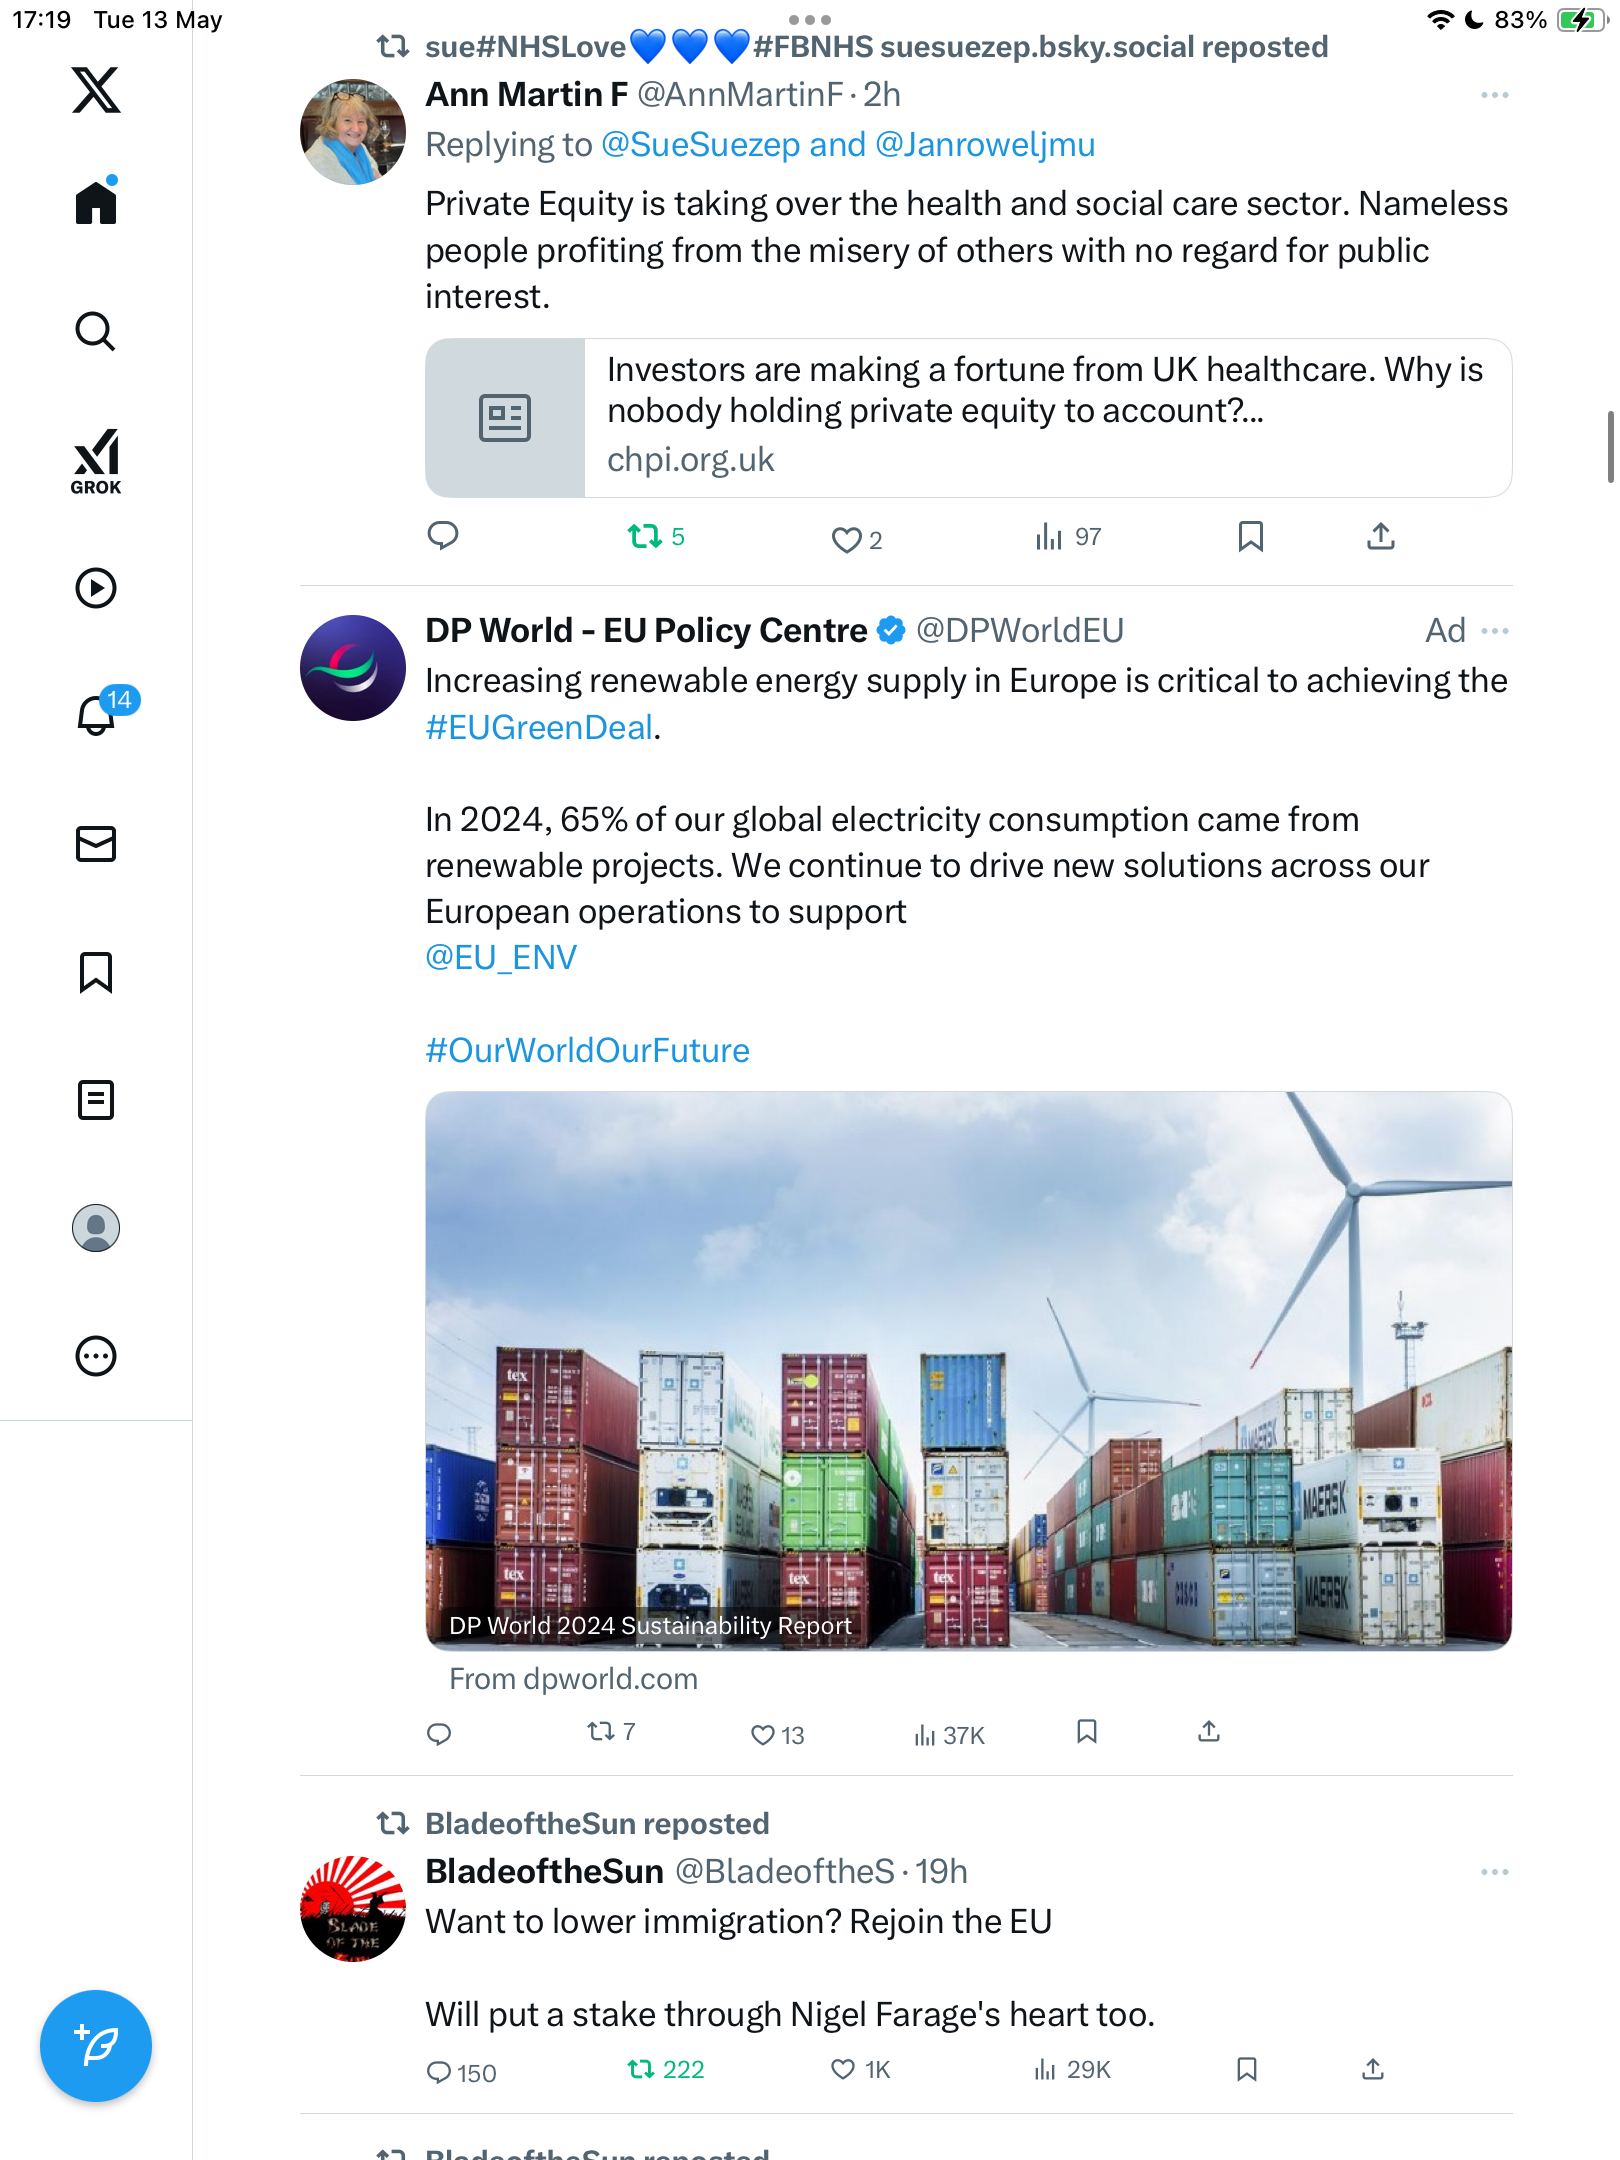
Task: Click the timeline scrollbar on right edge
Action: point(1610,446)
